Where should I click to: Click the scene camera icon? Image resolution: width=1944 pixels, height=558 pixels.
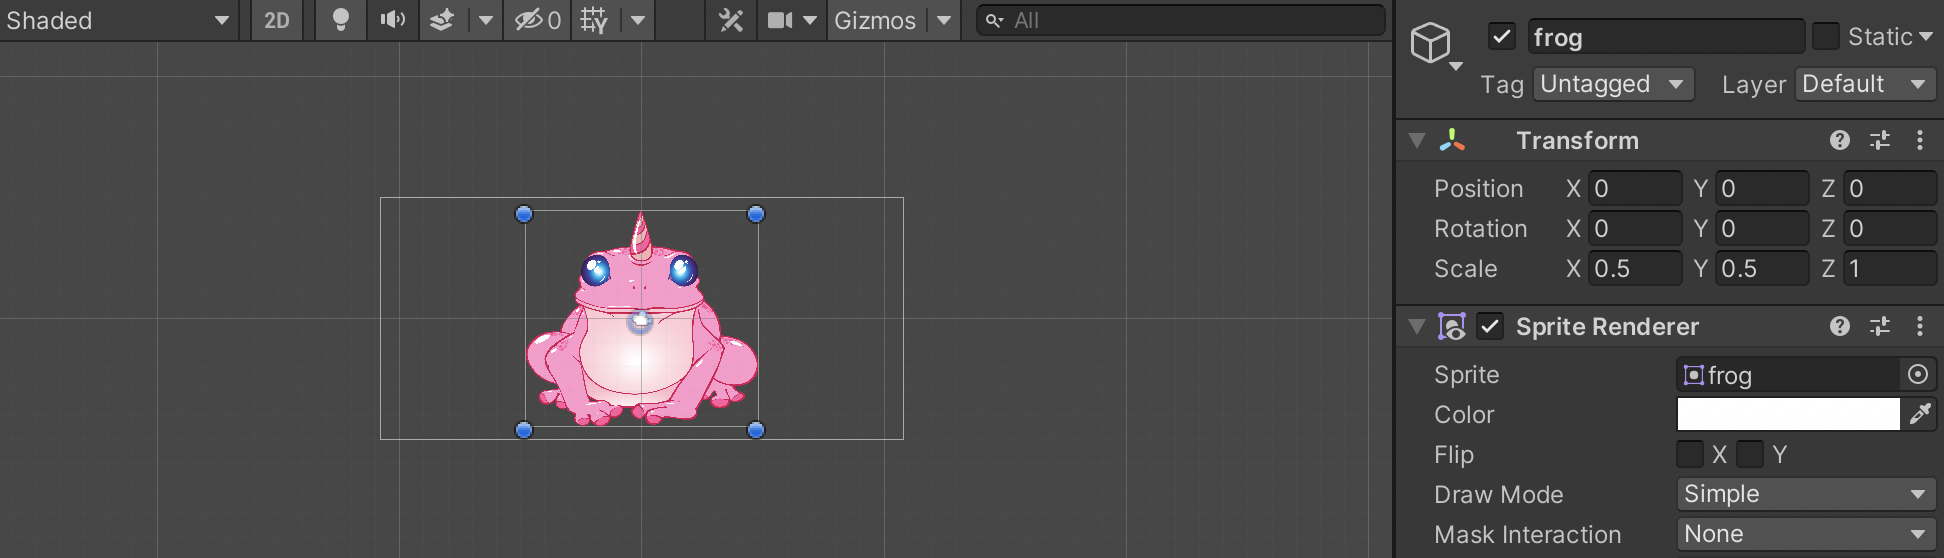[x=780, y=20]
